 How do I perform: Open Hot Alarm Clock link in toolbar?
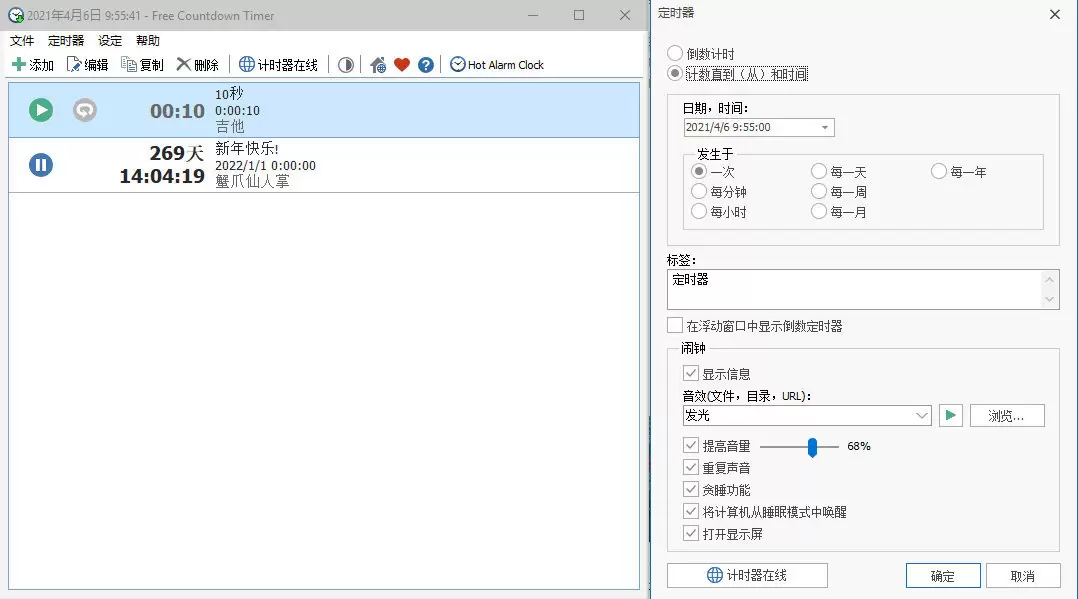[x=497, y=65]
